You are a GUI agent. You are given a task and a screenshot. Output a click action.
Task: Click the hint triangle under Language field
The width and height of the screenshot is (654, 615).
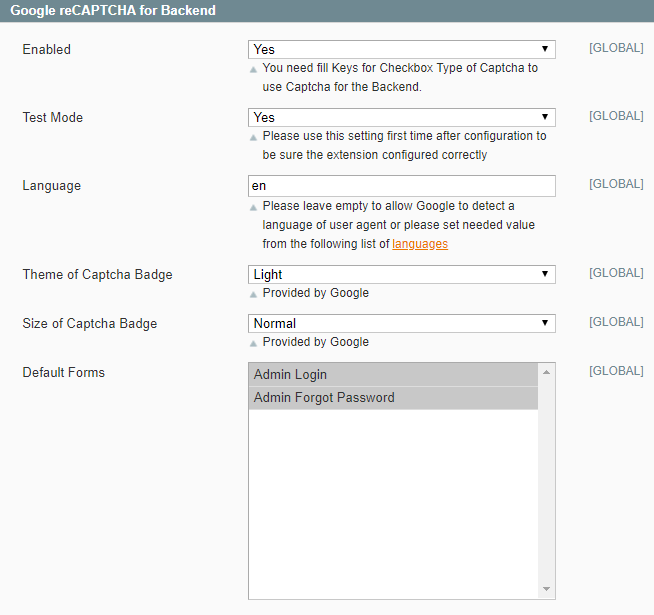pos(254,207)
